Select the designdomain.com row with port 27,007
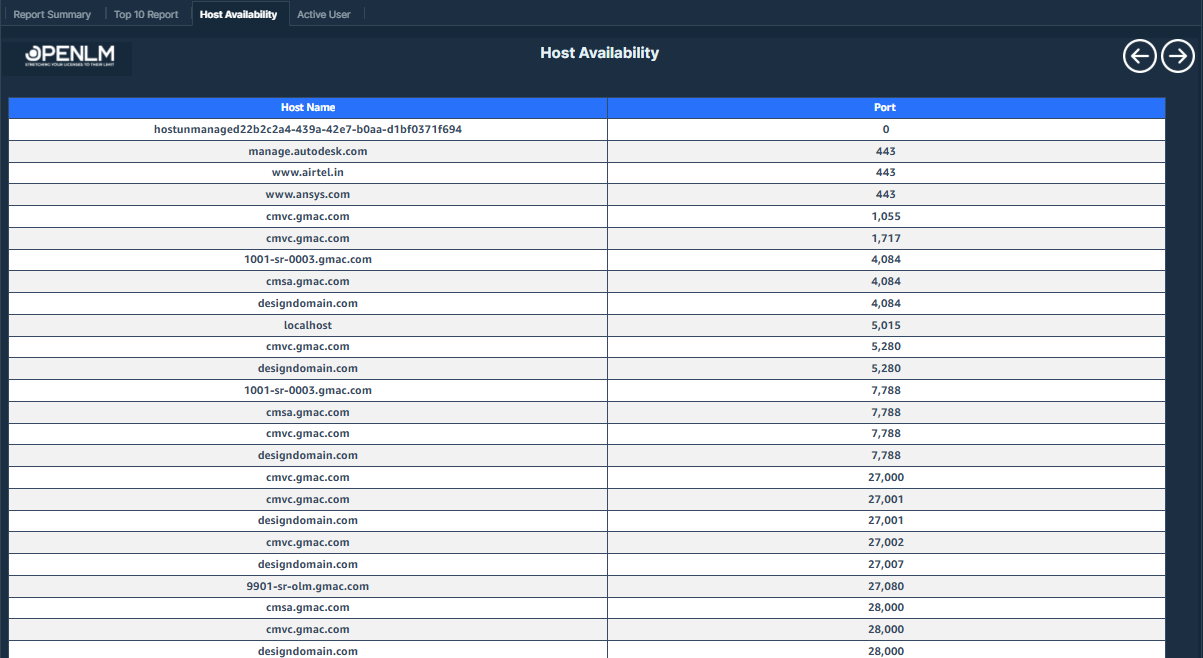 click(x=307, y=563)
